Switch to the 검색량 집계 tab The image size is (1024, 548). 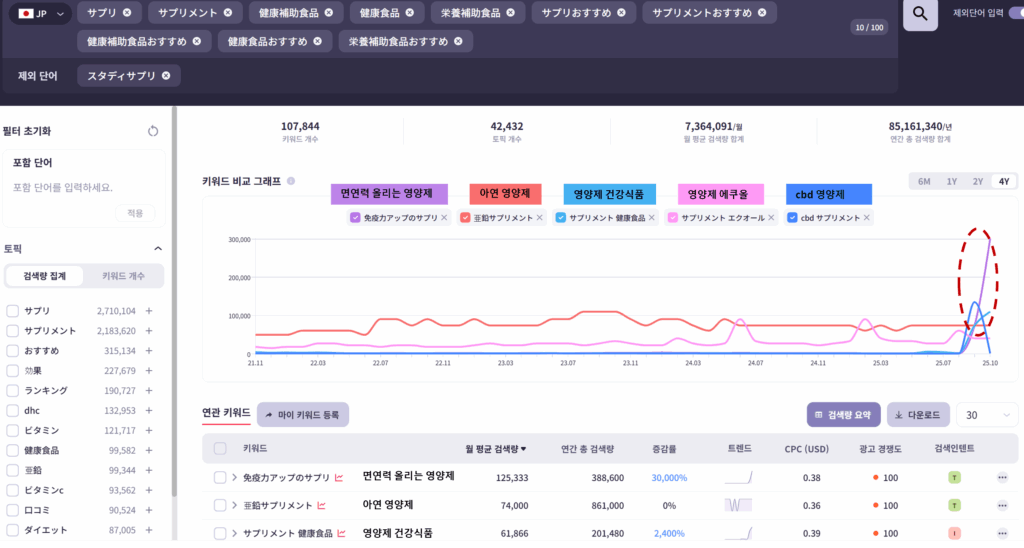point(44,276)
